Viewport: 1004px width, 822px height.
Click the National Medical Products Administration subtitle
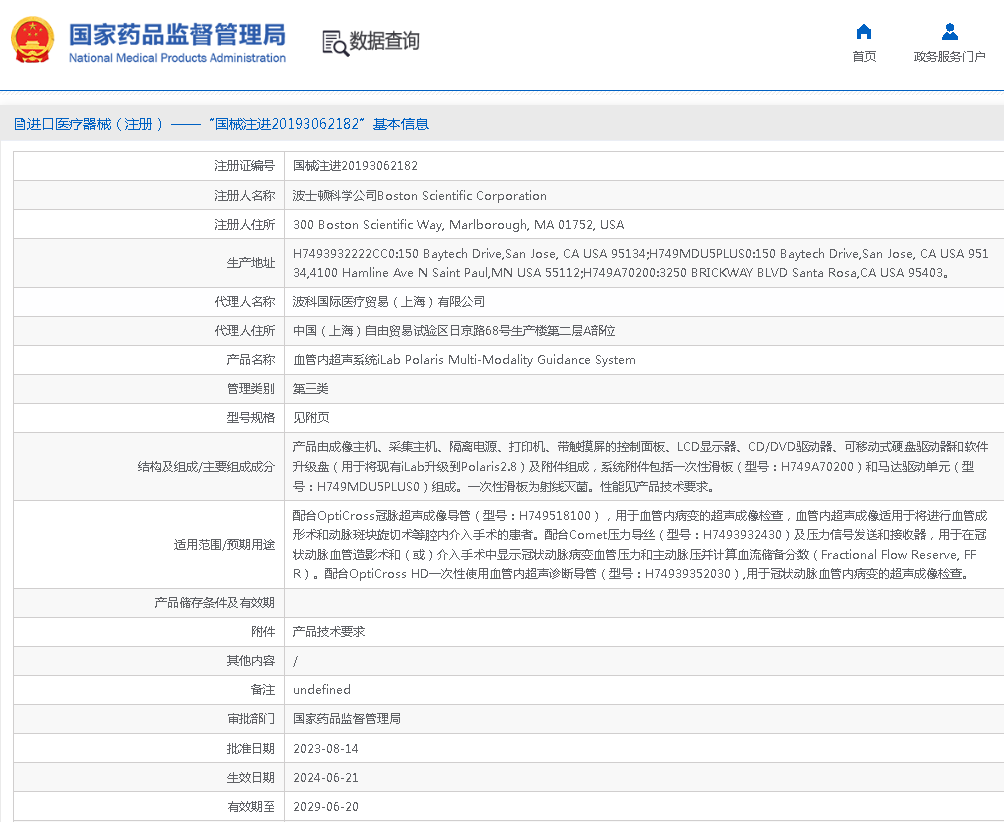pyautogui.click(x=177, y=58)
